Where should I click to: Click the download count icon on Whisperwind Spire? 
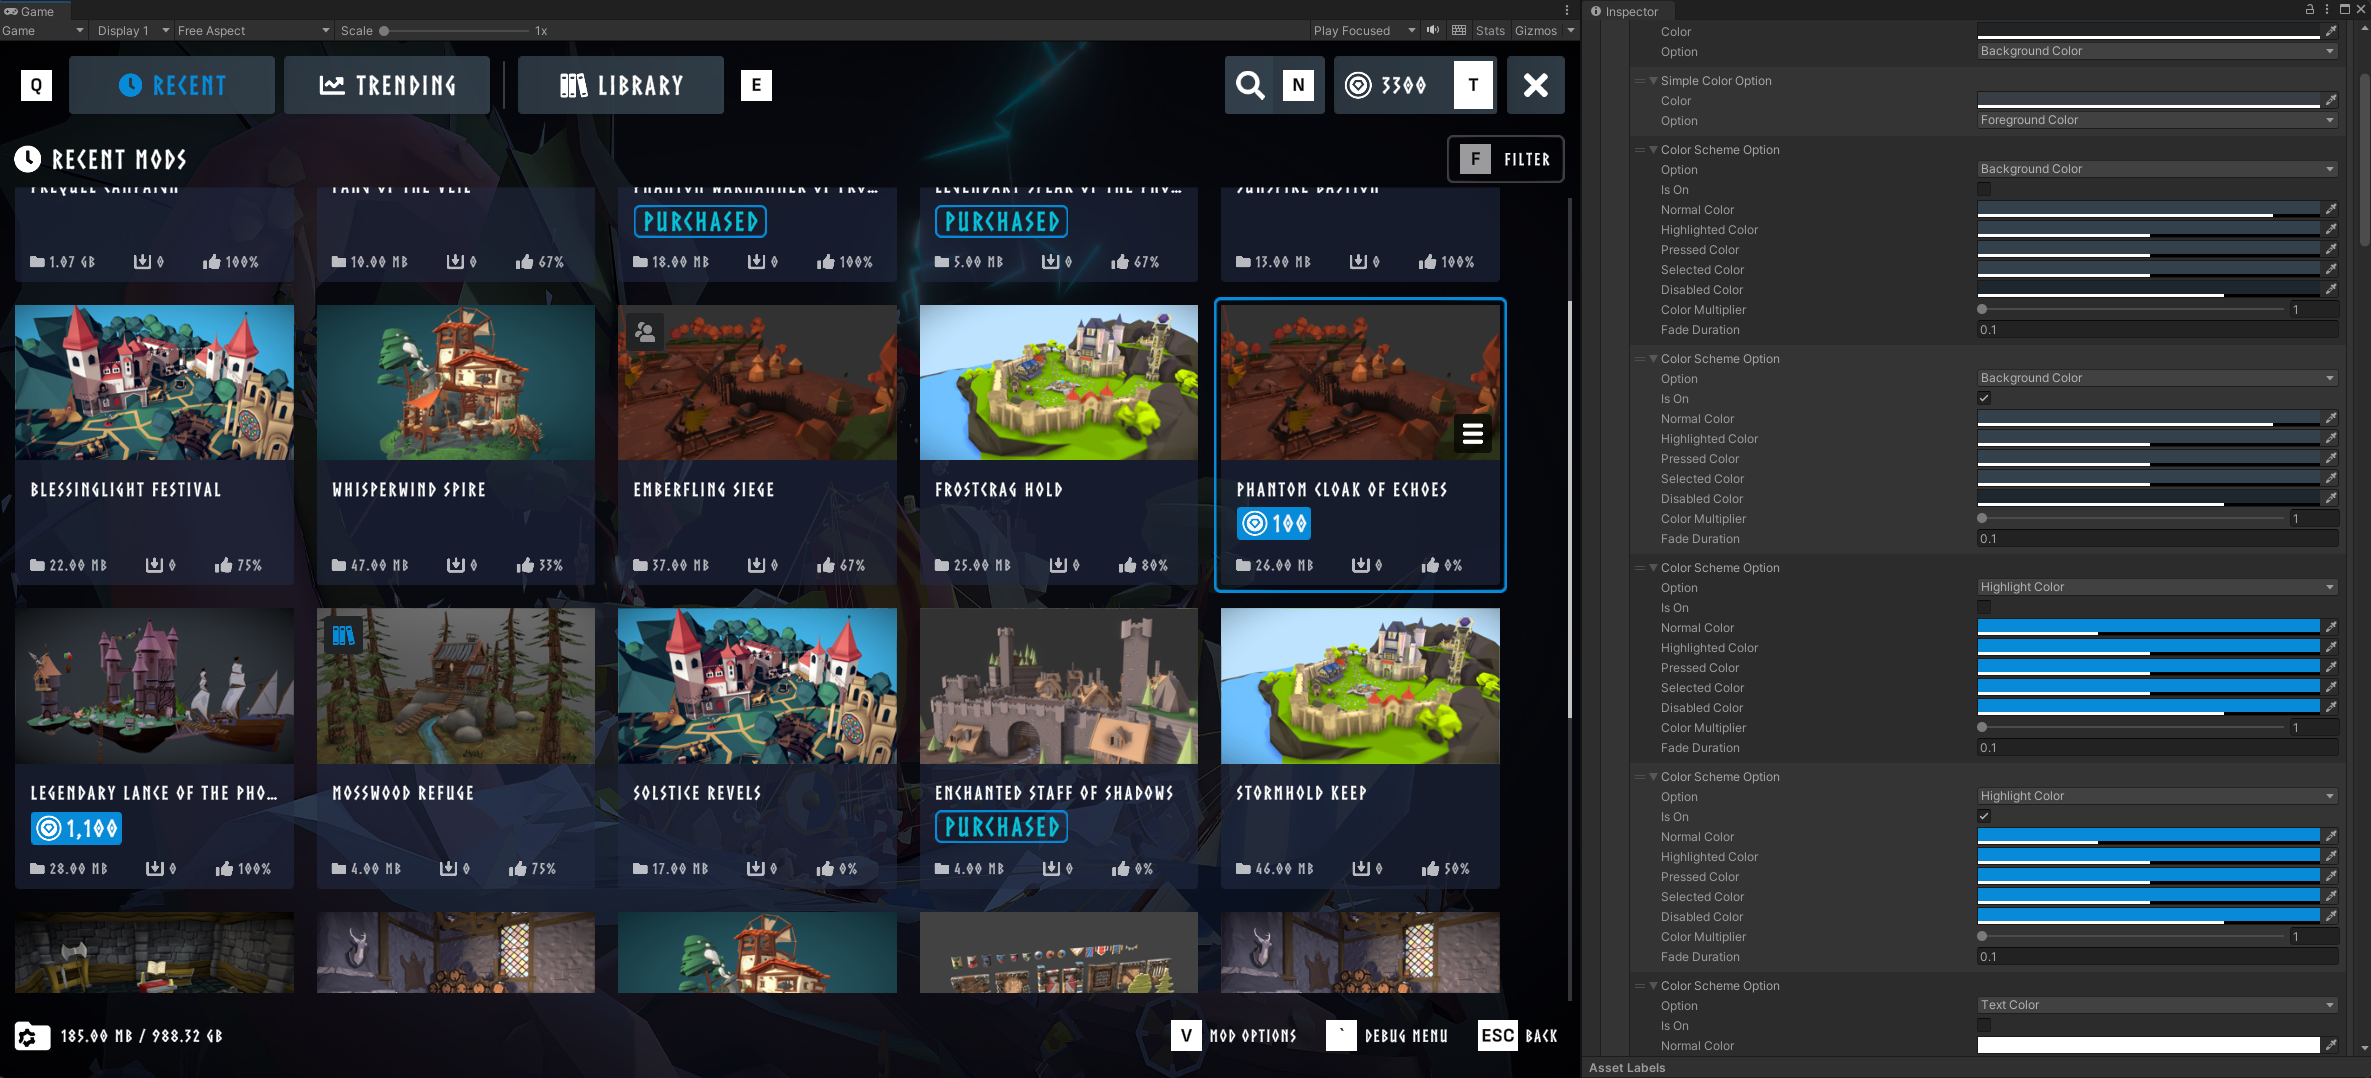455,565
